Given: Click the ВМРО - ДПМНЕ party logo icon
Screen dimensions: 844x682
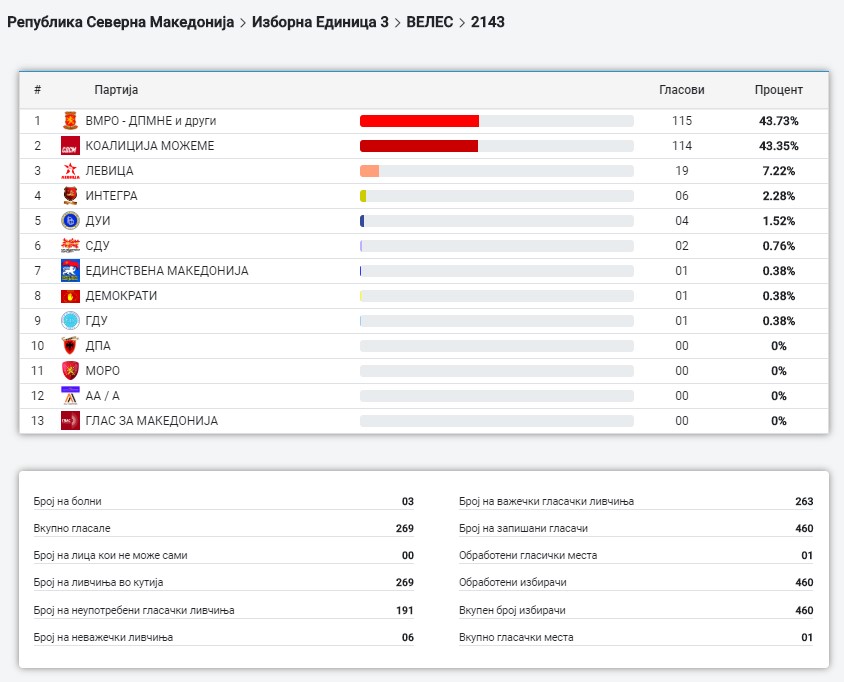Looking at the screenshot, I should tap(70, 121).
